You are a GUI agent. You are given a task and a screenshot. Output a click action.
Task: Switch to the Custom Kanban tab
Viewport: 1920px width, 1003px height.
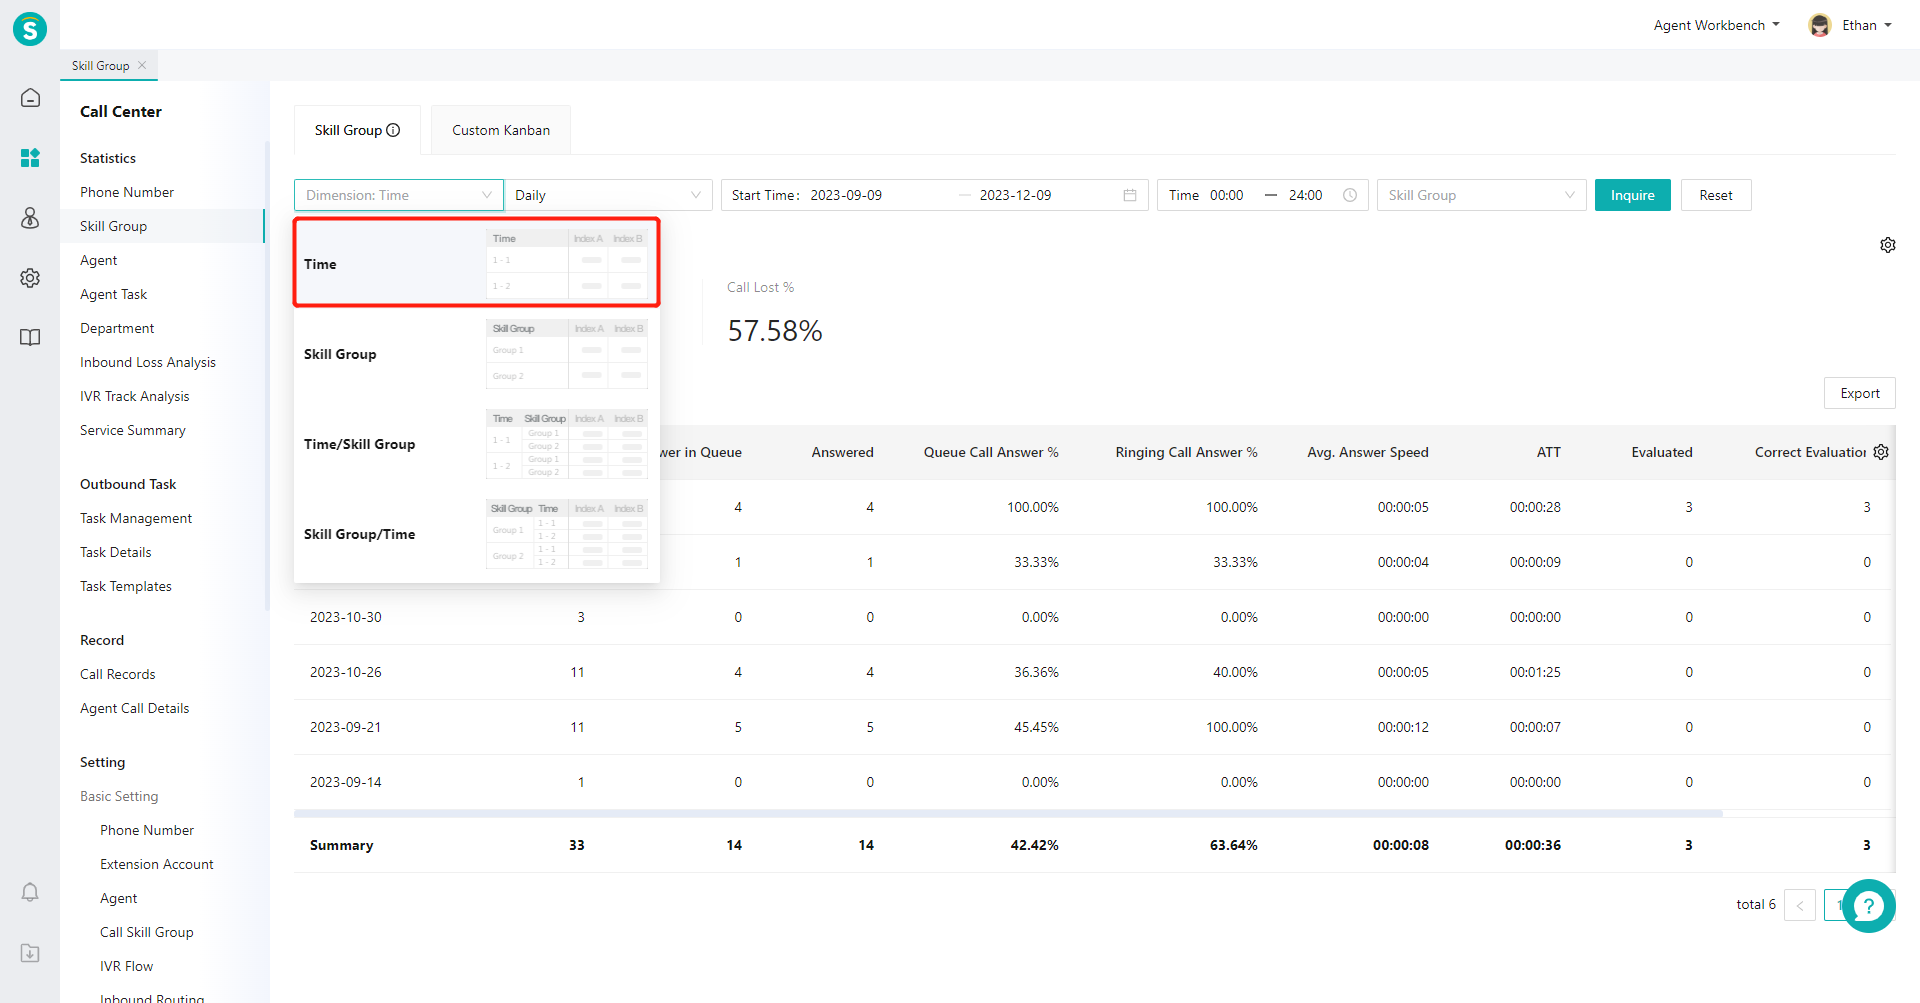501,130
